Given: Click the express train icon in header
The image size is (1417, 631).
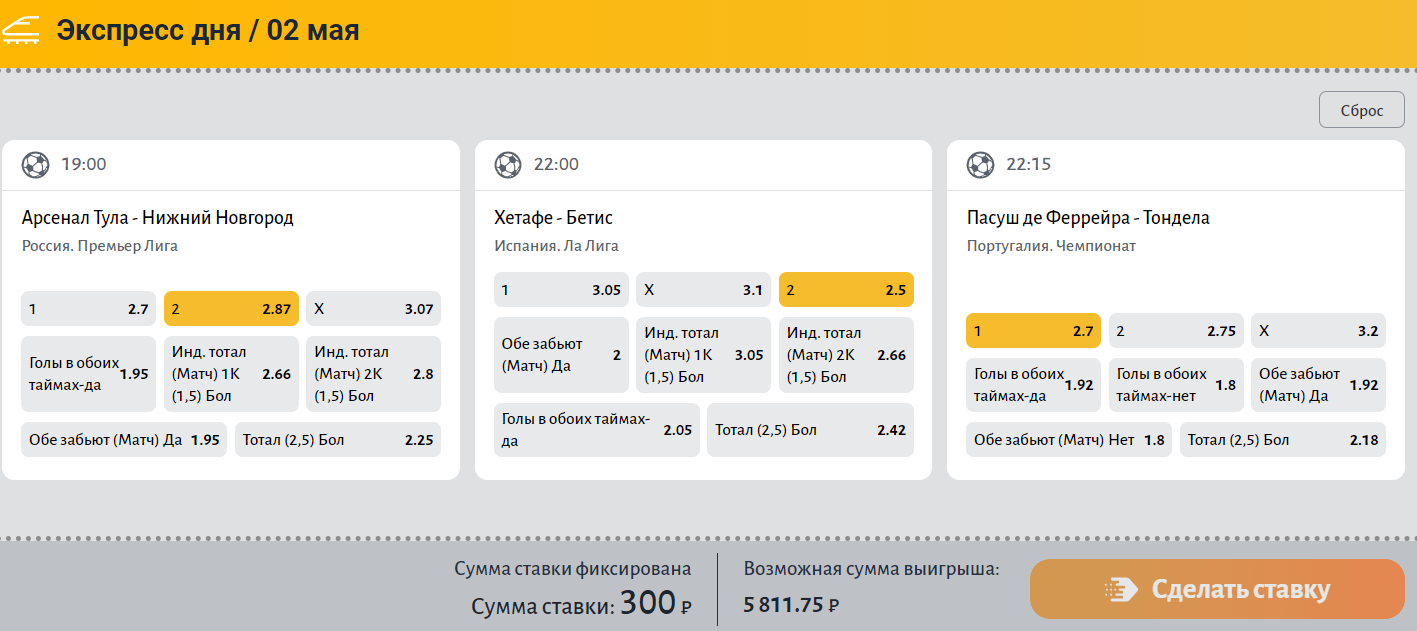Looking at the screenshot, I should (x=22, y=30).
